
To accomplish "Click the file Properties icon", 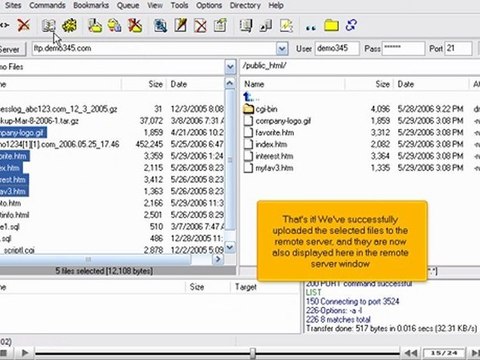I will (220, 26).
